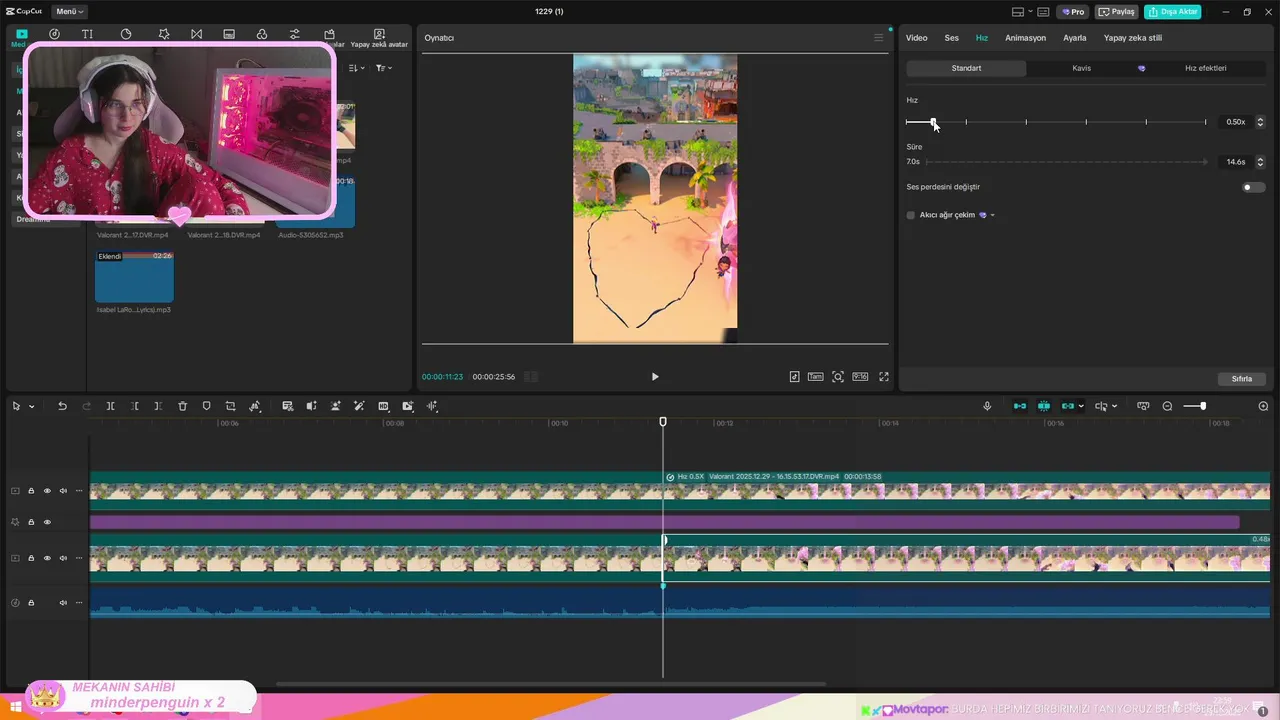Click the Paylaş share button
This screenshot has height=720, width=1280.
coord(1117,12)
